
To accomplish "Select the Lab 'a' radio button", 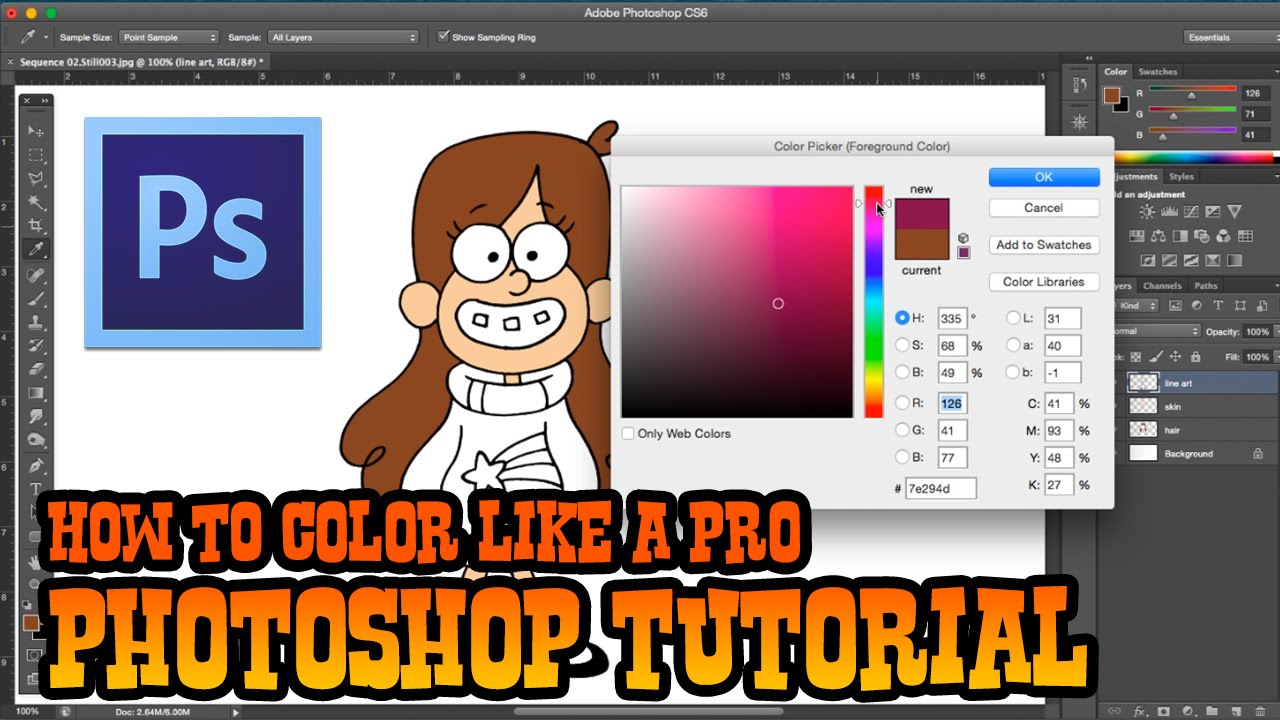I will (x=1013, y=345).
